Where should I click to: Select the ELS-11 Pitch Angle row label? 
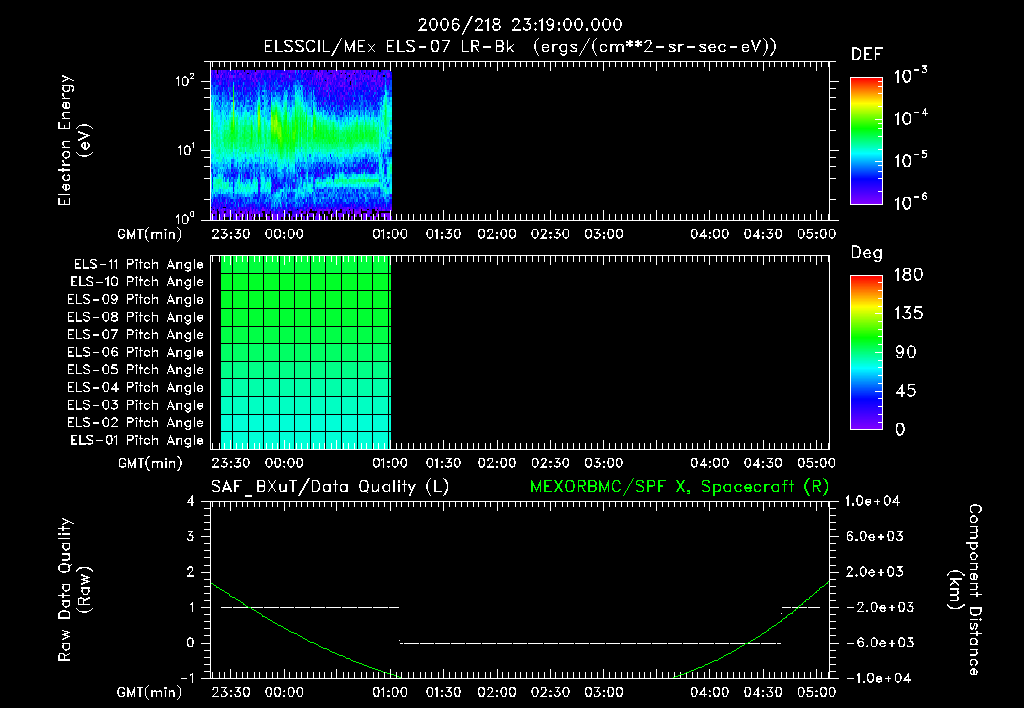coord(138,265)
